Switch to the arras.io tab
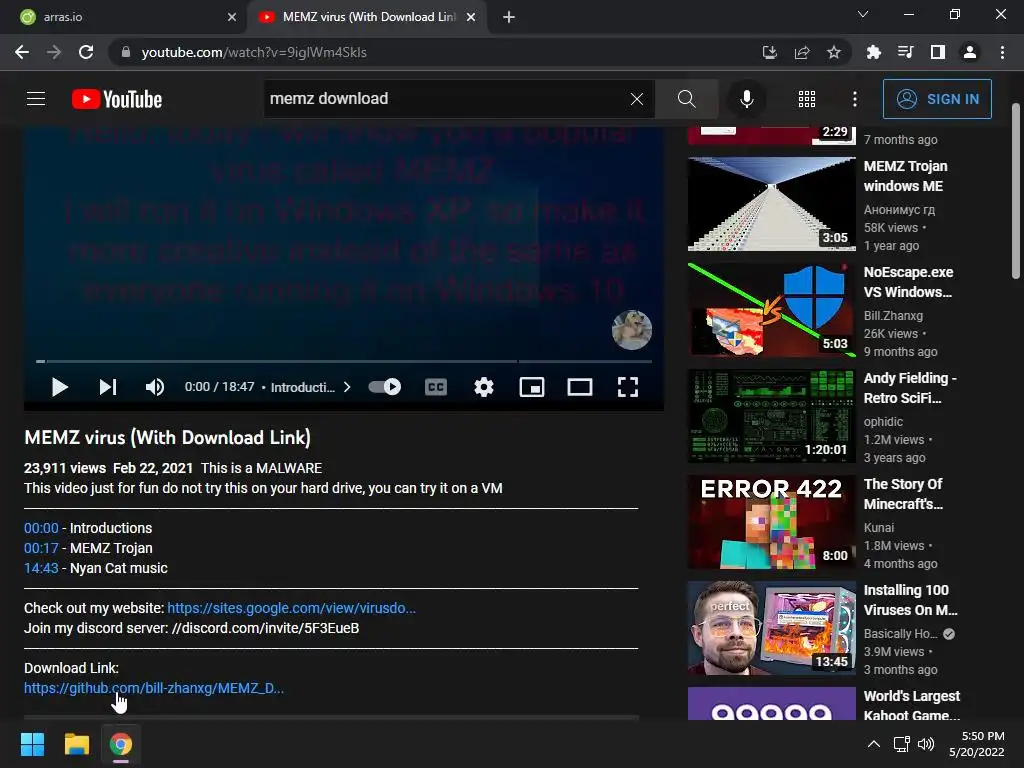 pos(122,17)
